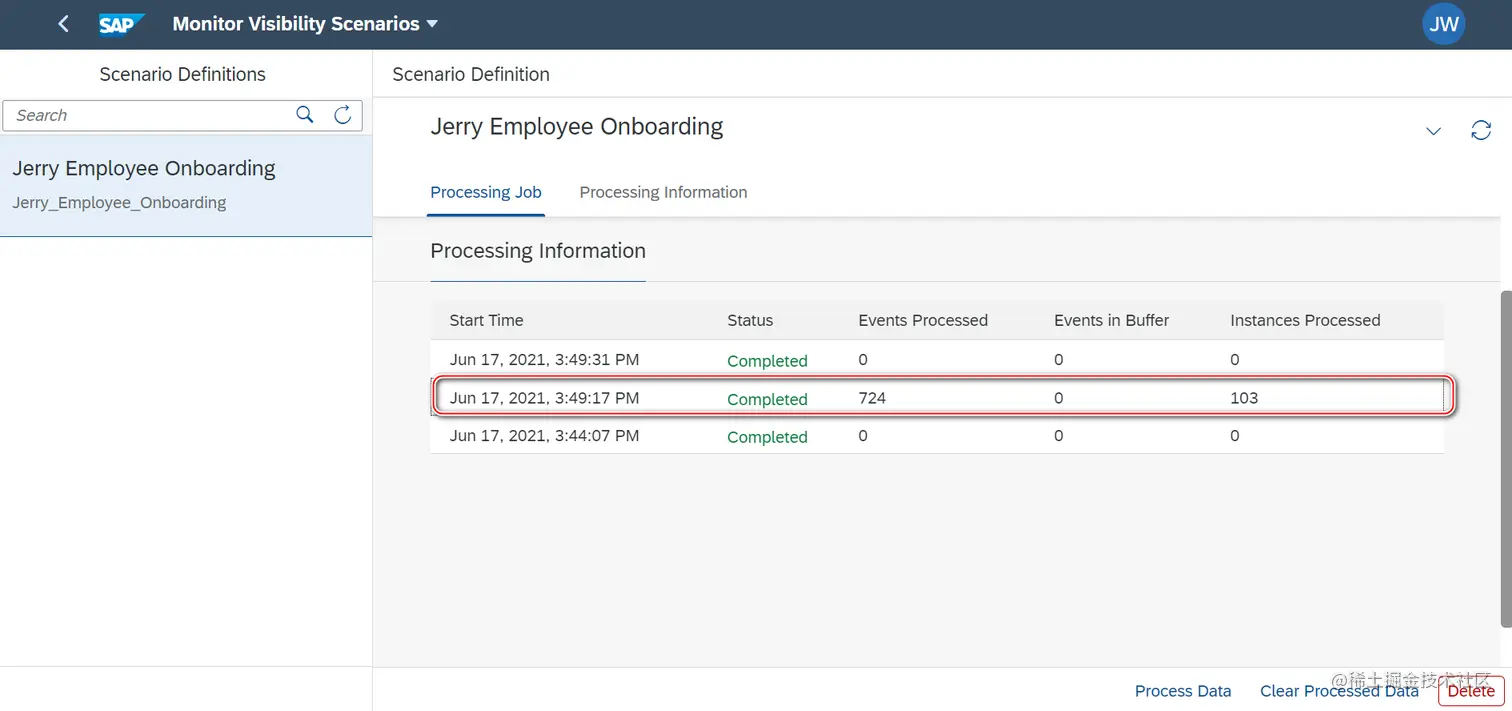Click the back navigation arrow
Image resolution: width=1512 pixels, height=711 pixels.
pyautogui.click(x=63, y=24)
